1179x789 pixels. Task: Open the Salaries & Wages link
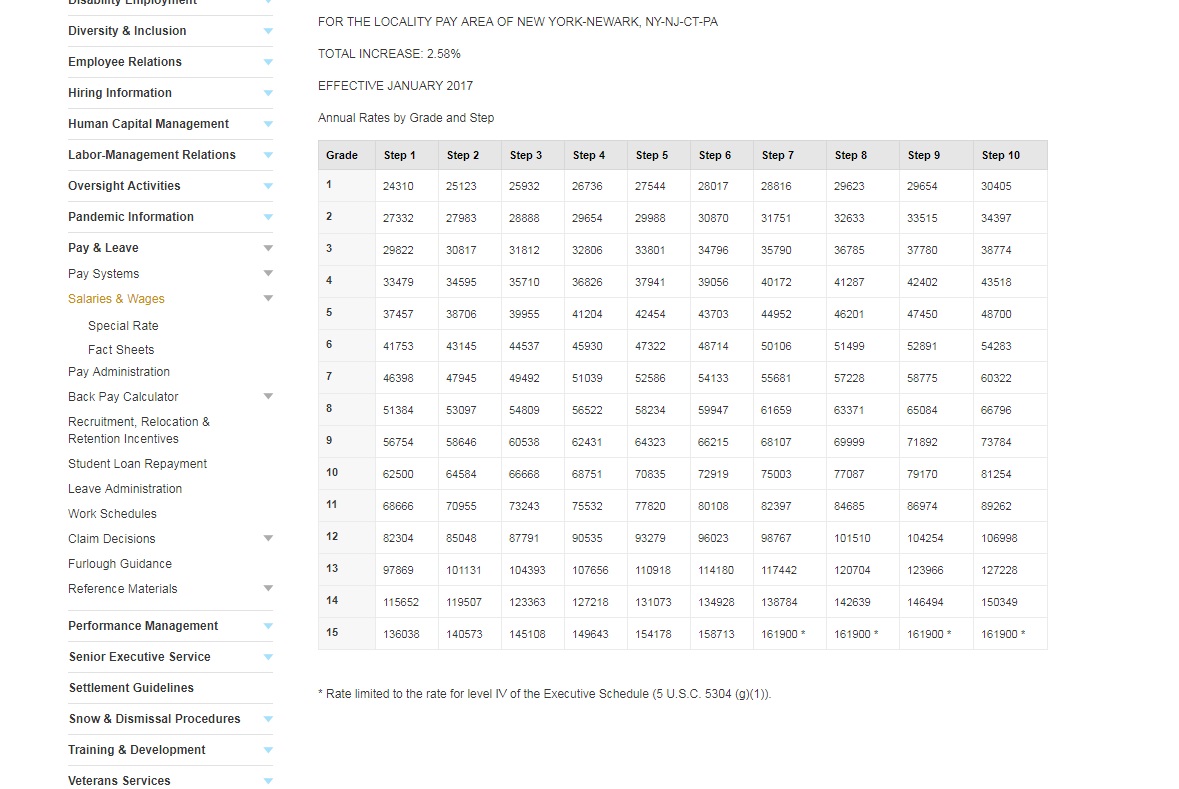tap(116, 299)
